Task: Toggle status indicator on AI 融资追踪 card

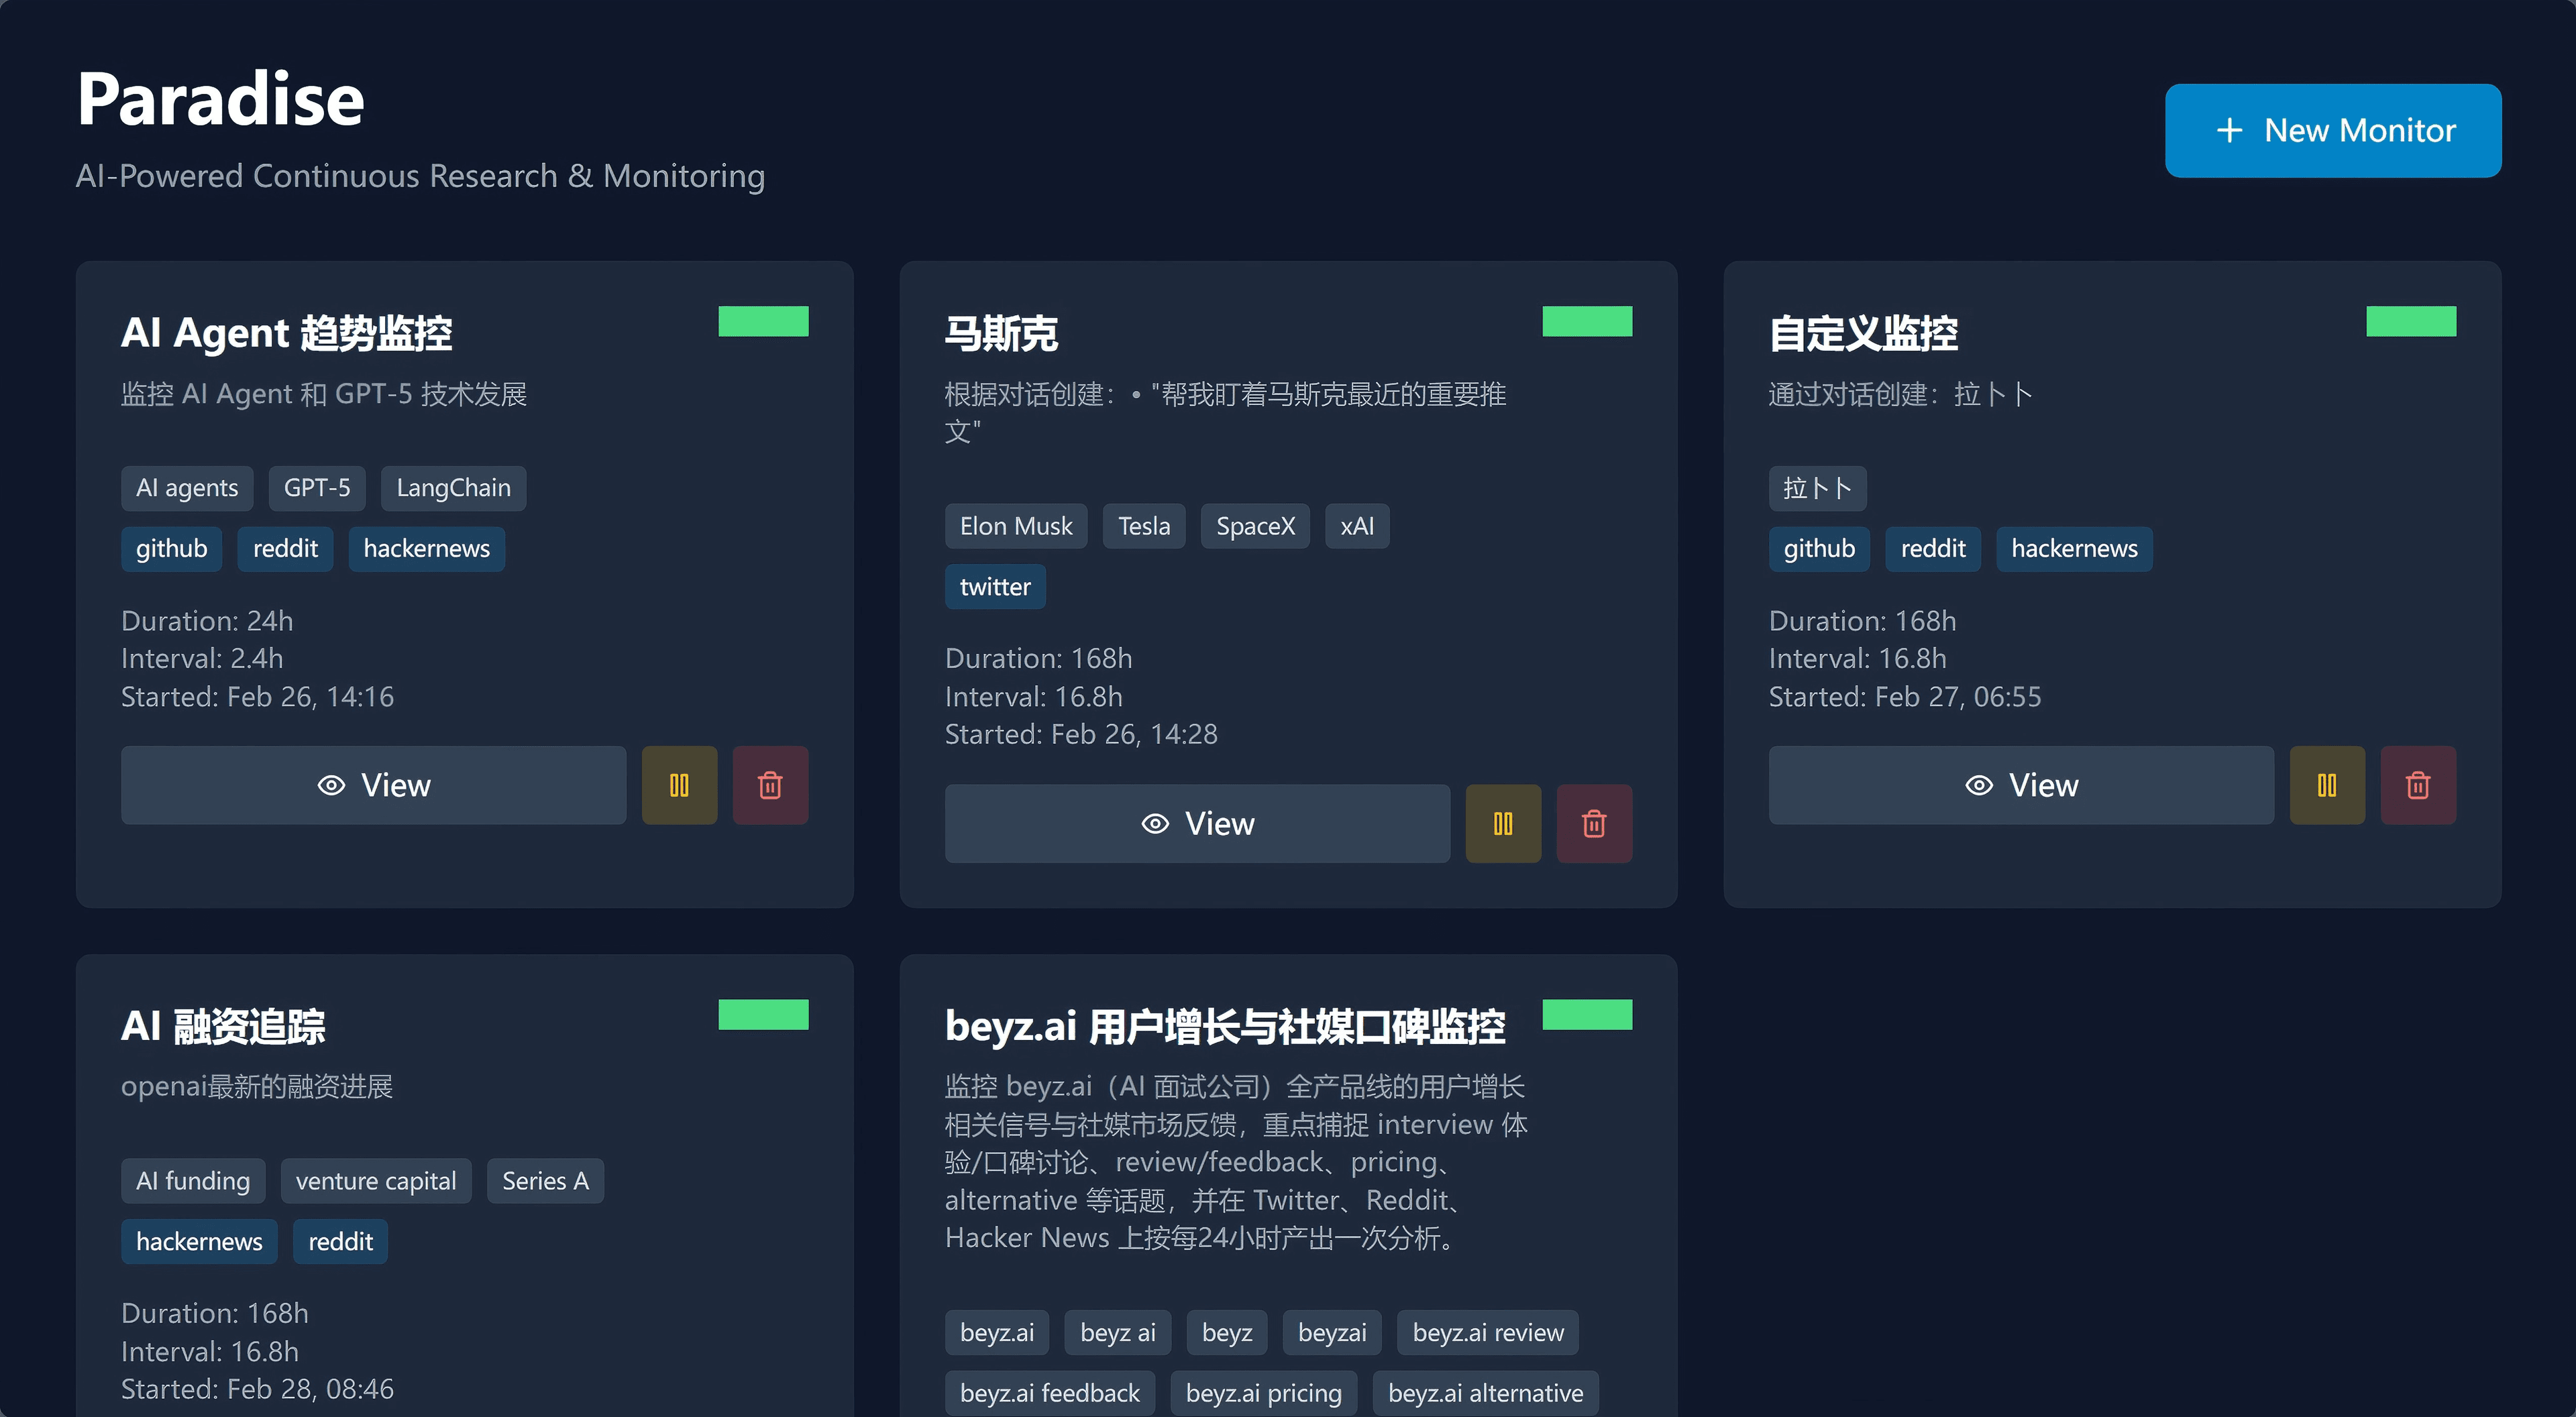Action: (x=764, y=1014)
